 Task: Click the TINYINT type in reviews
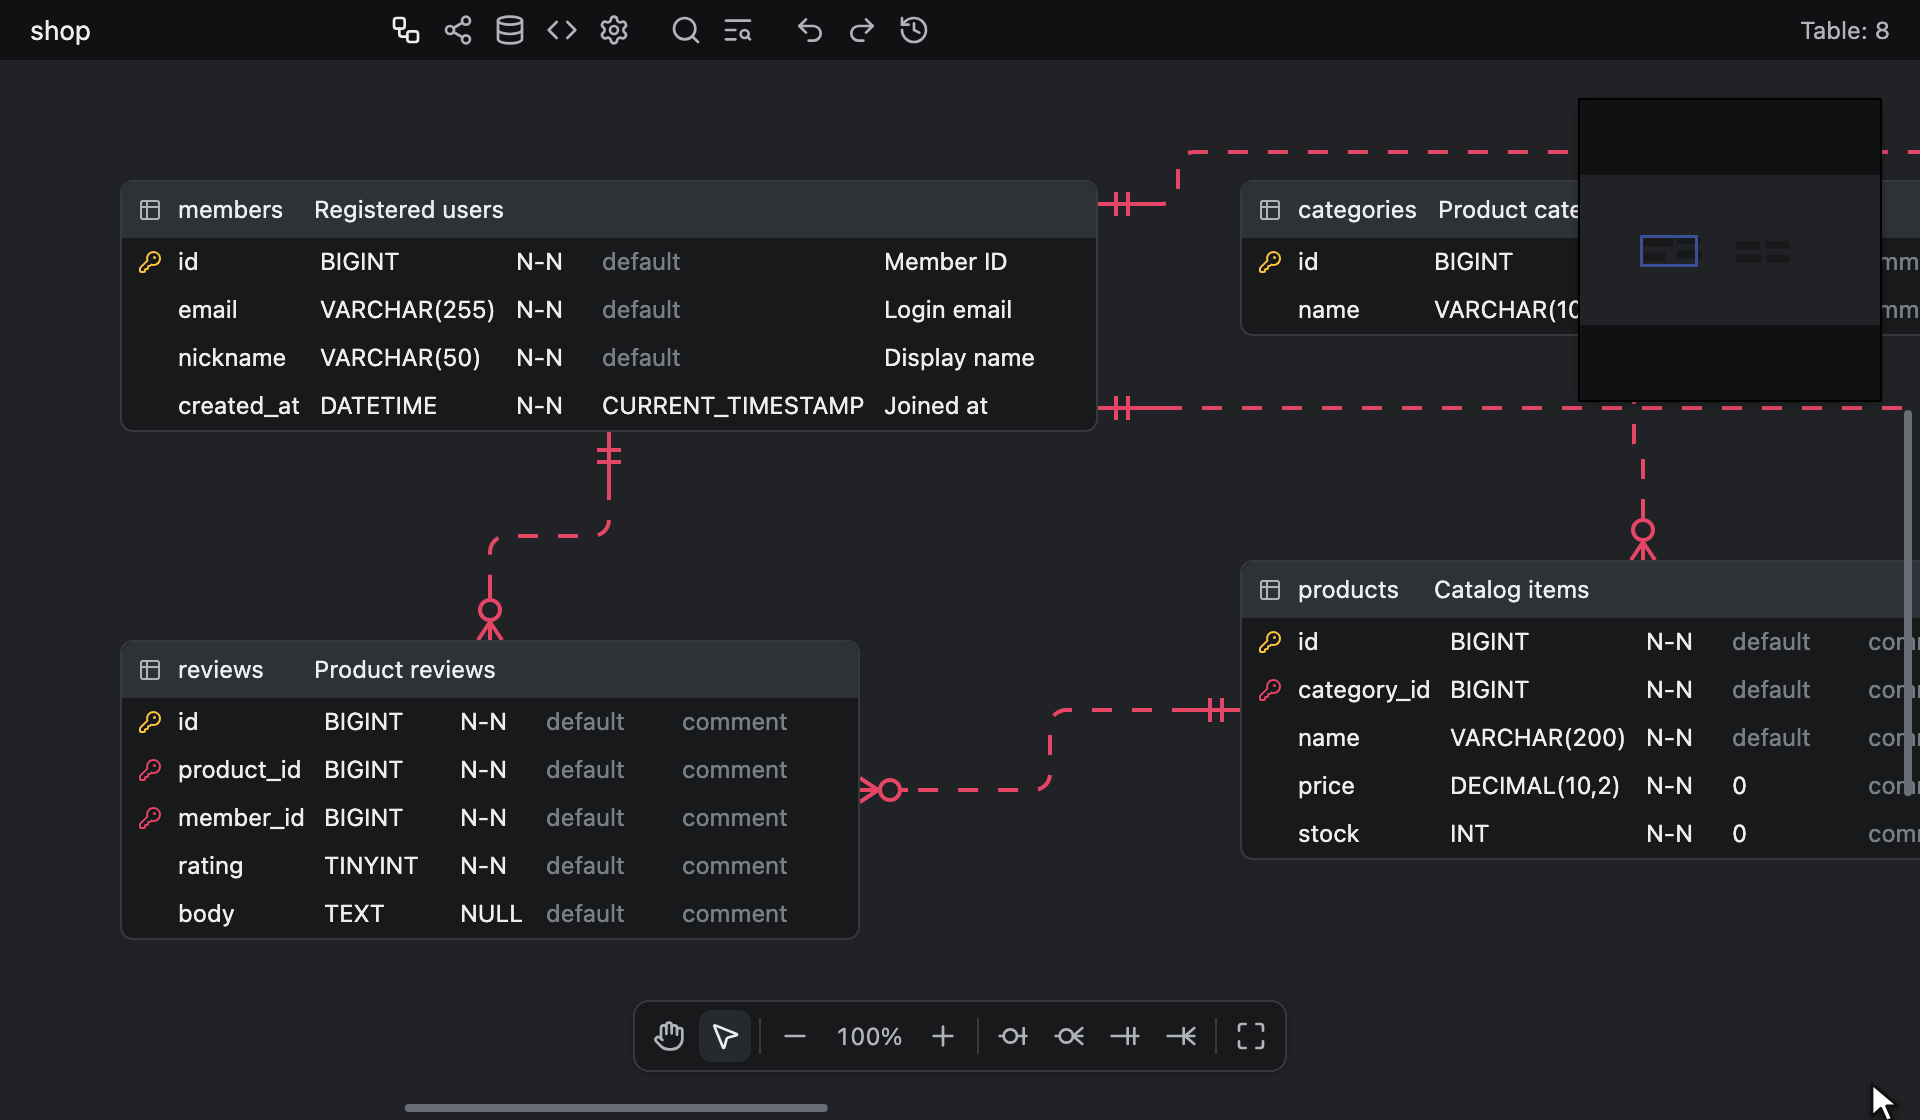(371, 866)
